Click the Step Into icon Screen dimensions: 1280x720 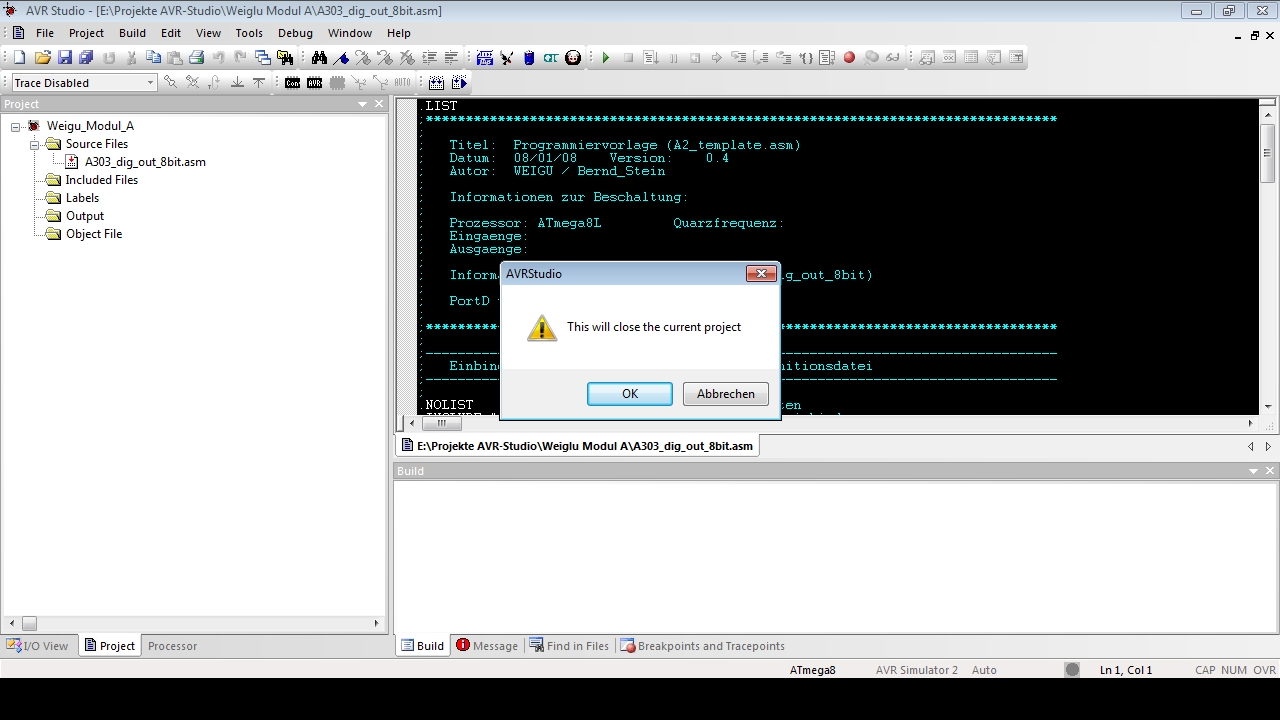(x=738, y=58)
